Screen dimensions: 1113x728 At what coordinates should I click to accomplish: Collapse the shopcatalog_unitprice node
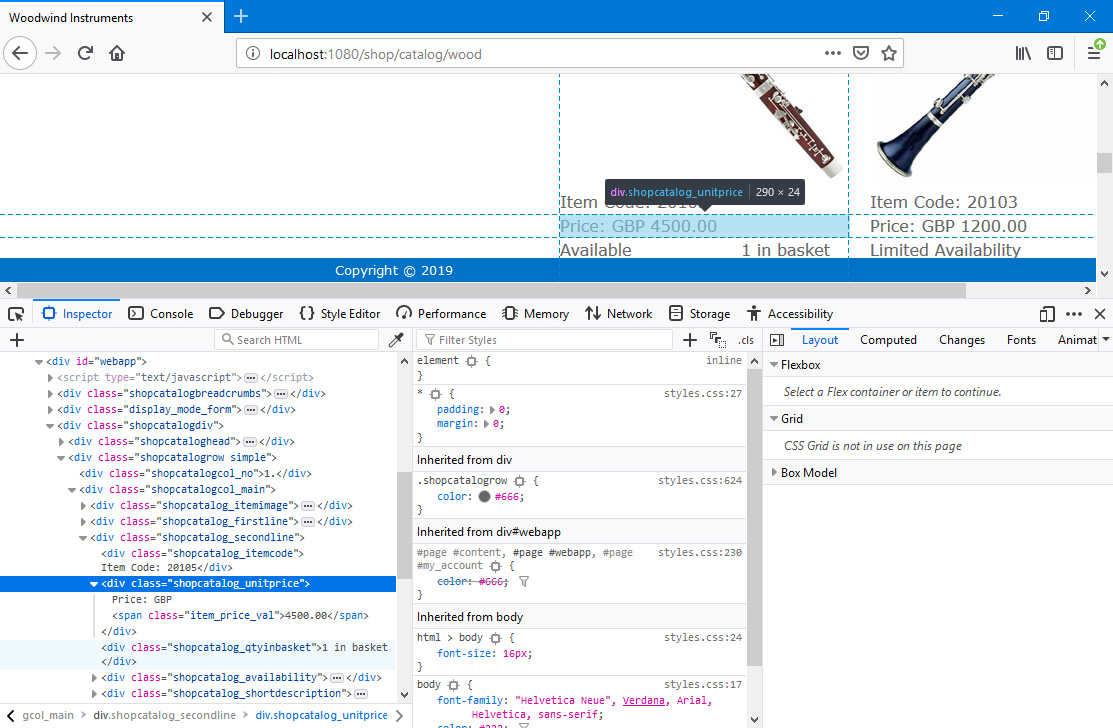pyautogui.click(x=94, y=584)
